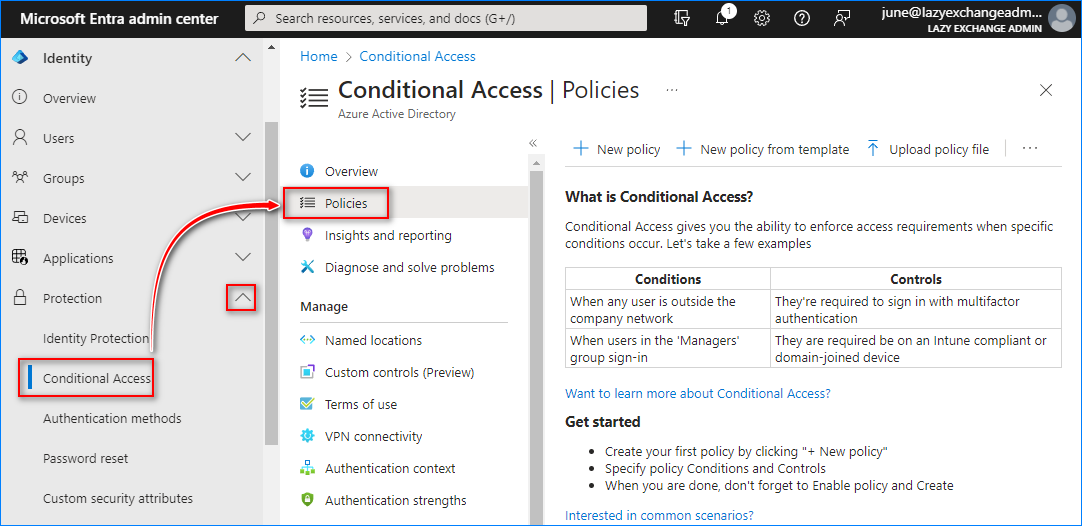Screen dimensions: 1082x526
Task: Open Identity Protection in sidebar
Action: [x=96, y=338]
